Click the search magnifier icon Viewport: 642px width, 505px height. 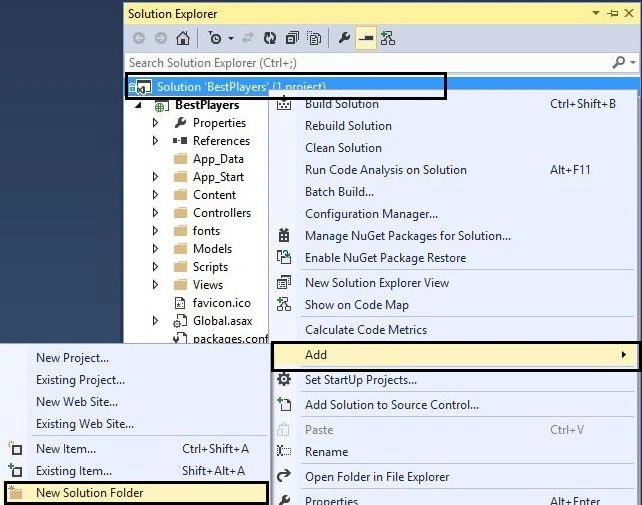click(x=619, y=62)
